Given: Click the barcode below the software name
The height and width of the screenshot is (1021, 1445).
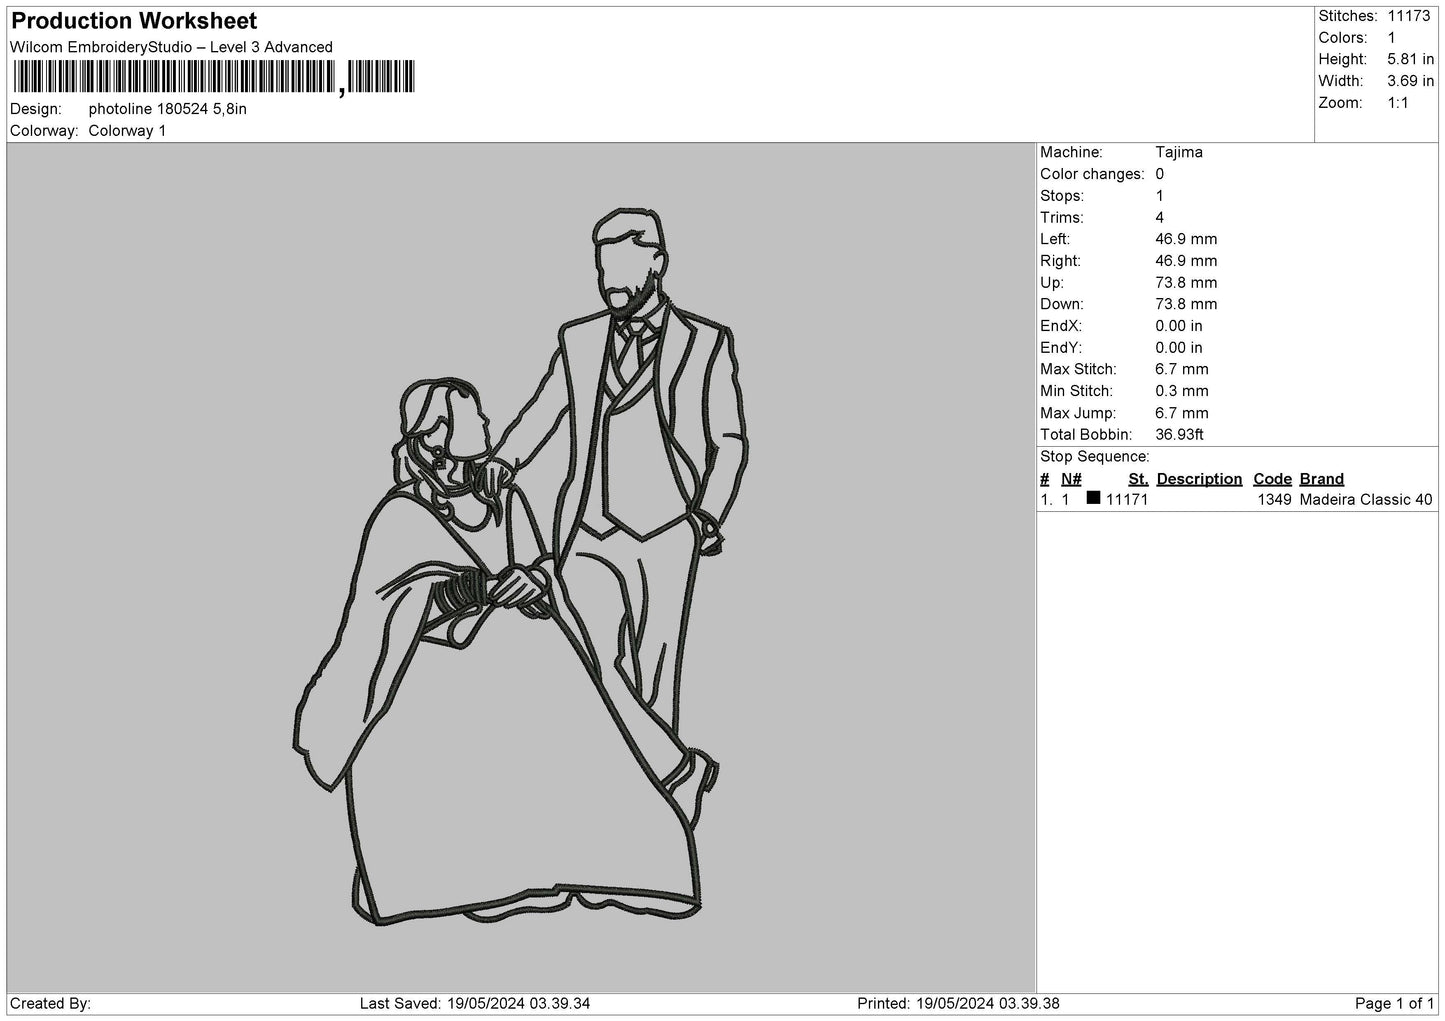Looking at the screenshot, I should pos(214,77).
